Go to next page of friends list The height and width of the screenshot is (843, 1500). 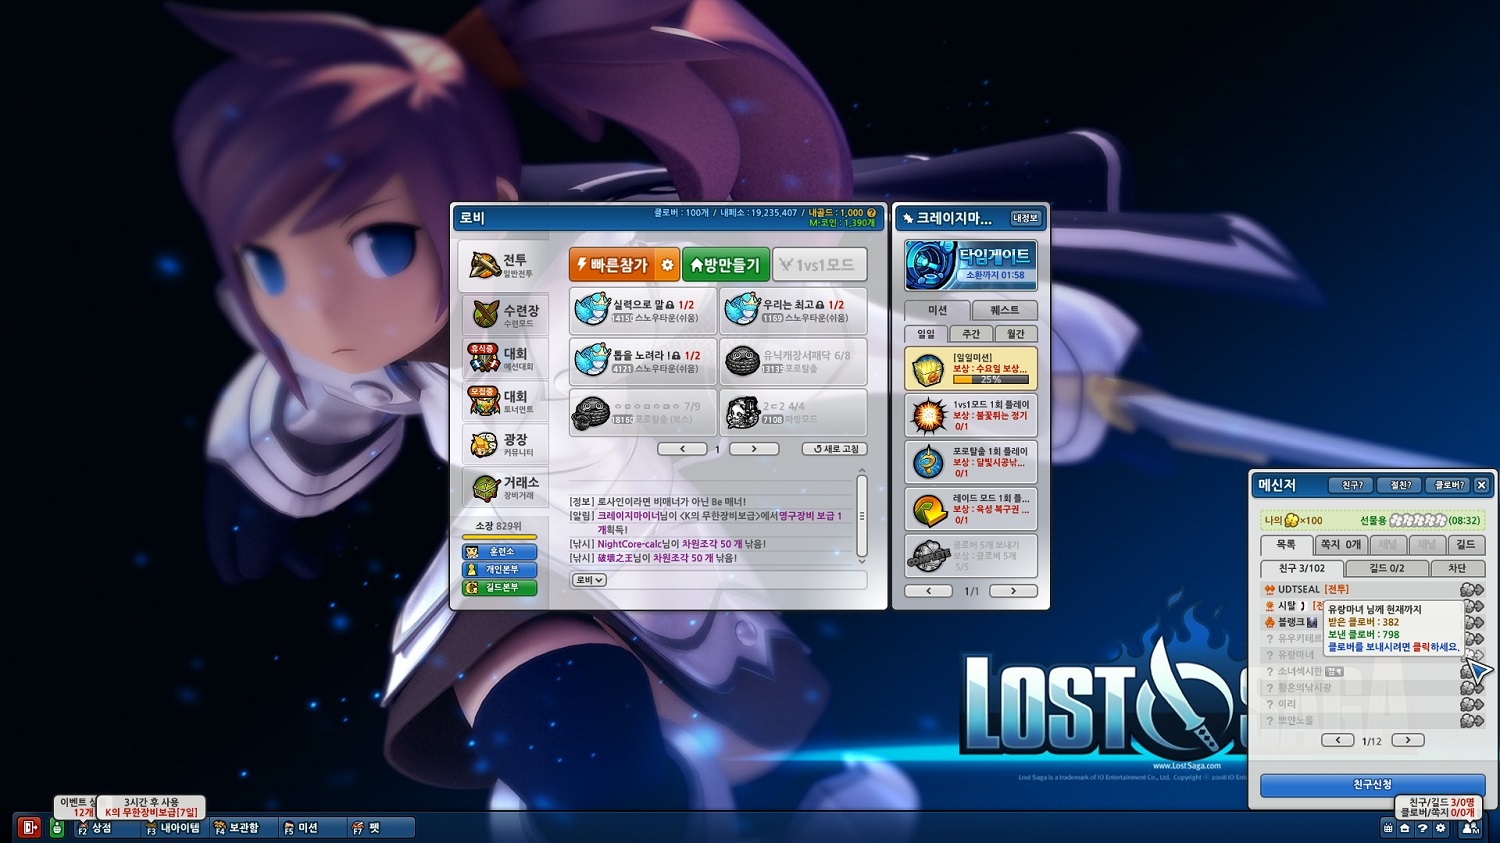pyautogui.click(x=1408, y=740)
